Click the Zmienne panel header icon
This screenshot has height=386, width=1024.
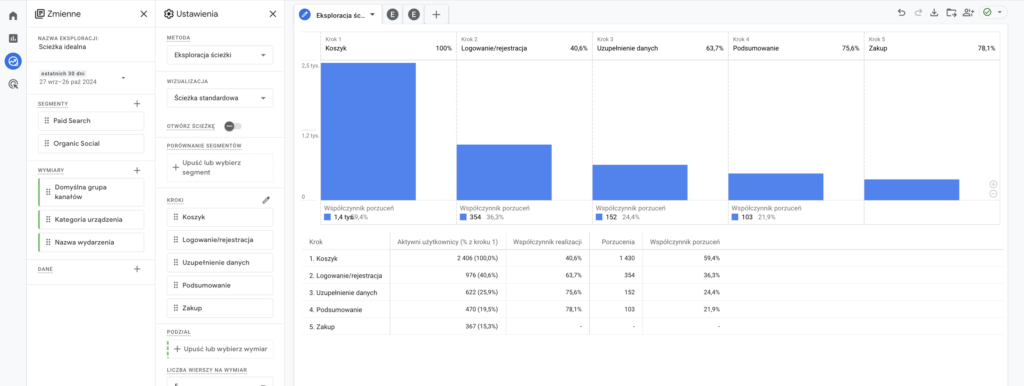40,14
